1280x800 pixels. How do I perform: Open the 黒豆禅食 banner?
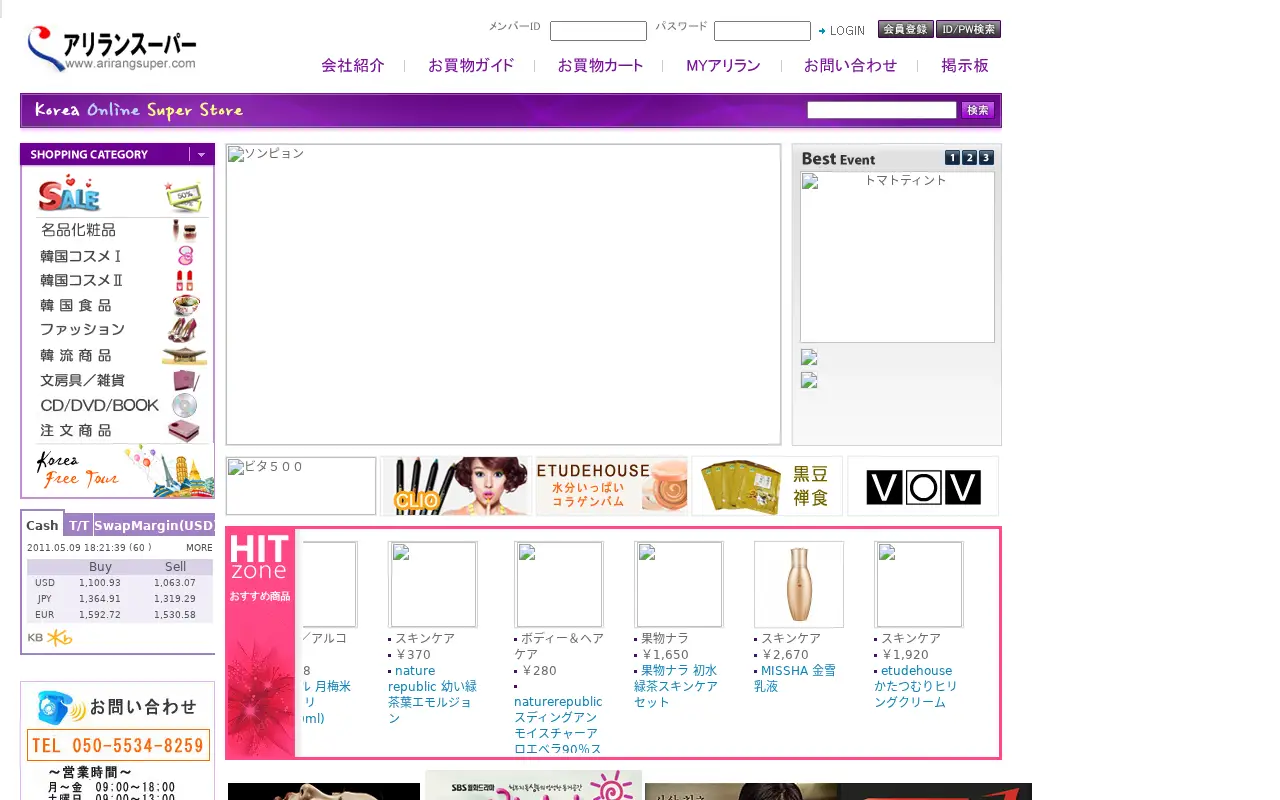pyautogui.click(x=767, y=486)
